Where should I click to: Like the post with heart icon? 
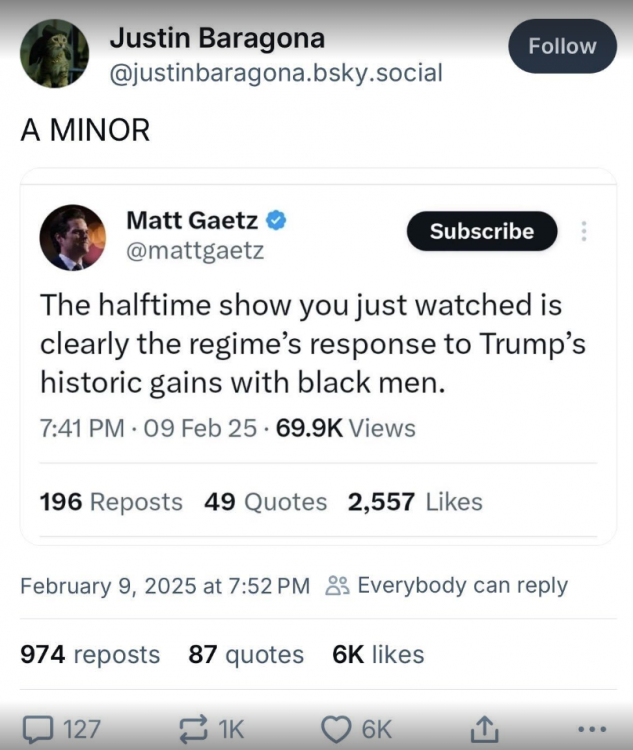[x=339, y=729]
